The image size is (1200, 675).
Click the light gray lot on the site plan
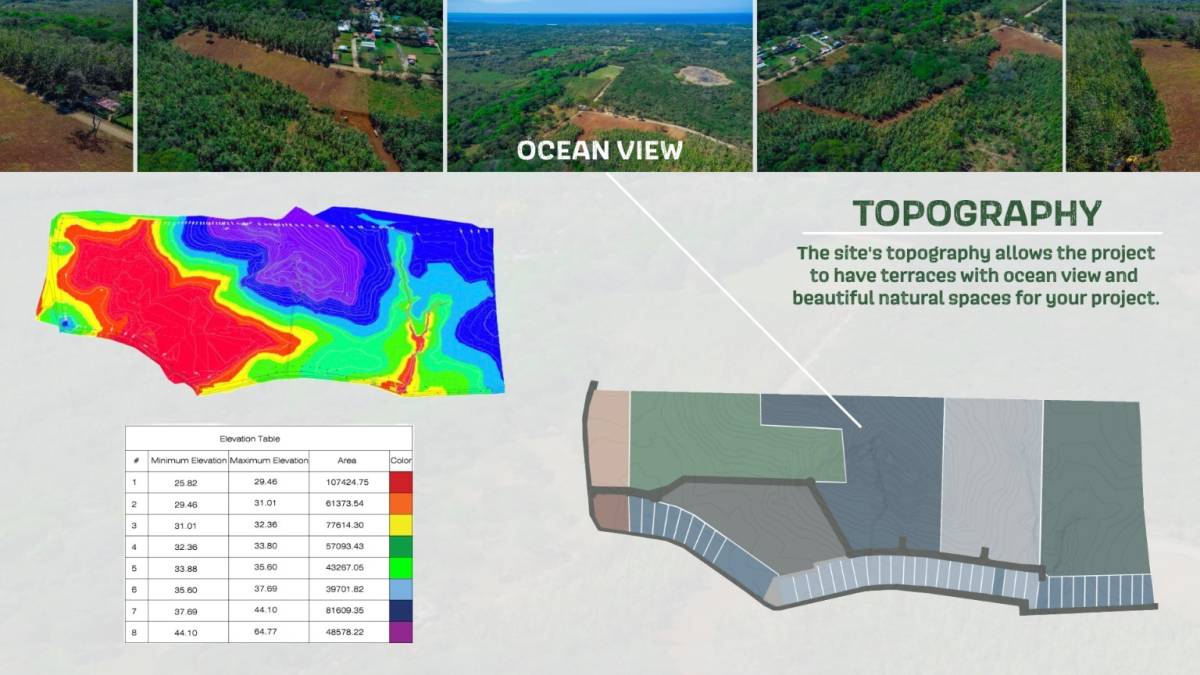coord(992,475)
